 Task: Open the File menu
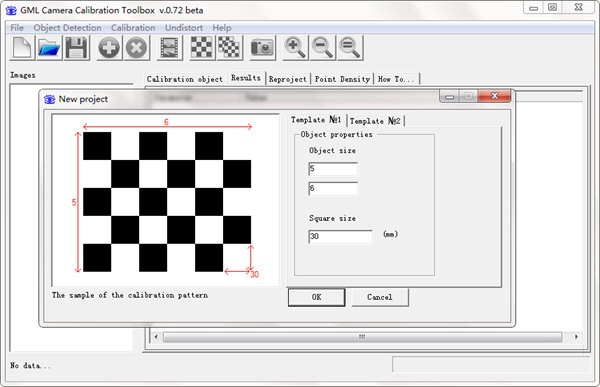17,28
